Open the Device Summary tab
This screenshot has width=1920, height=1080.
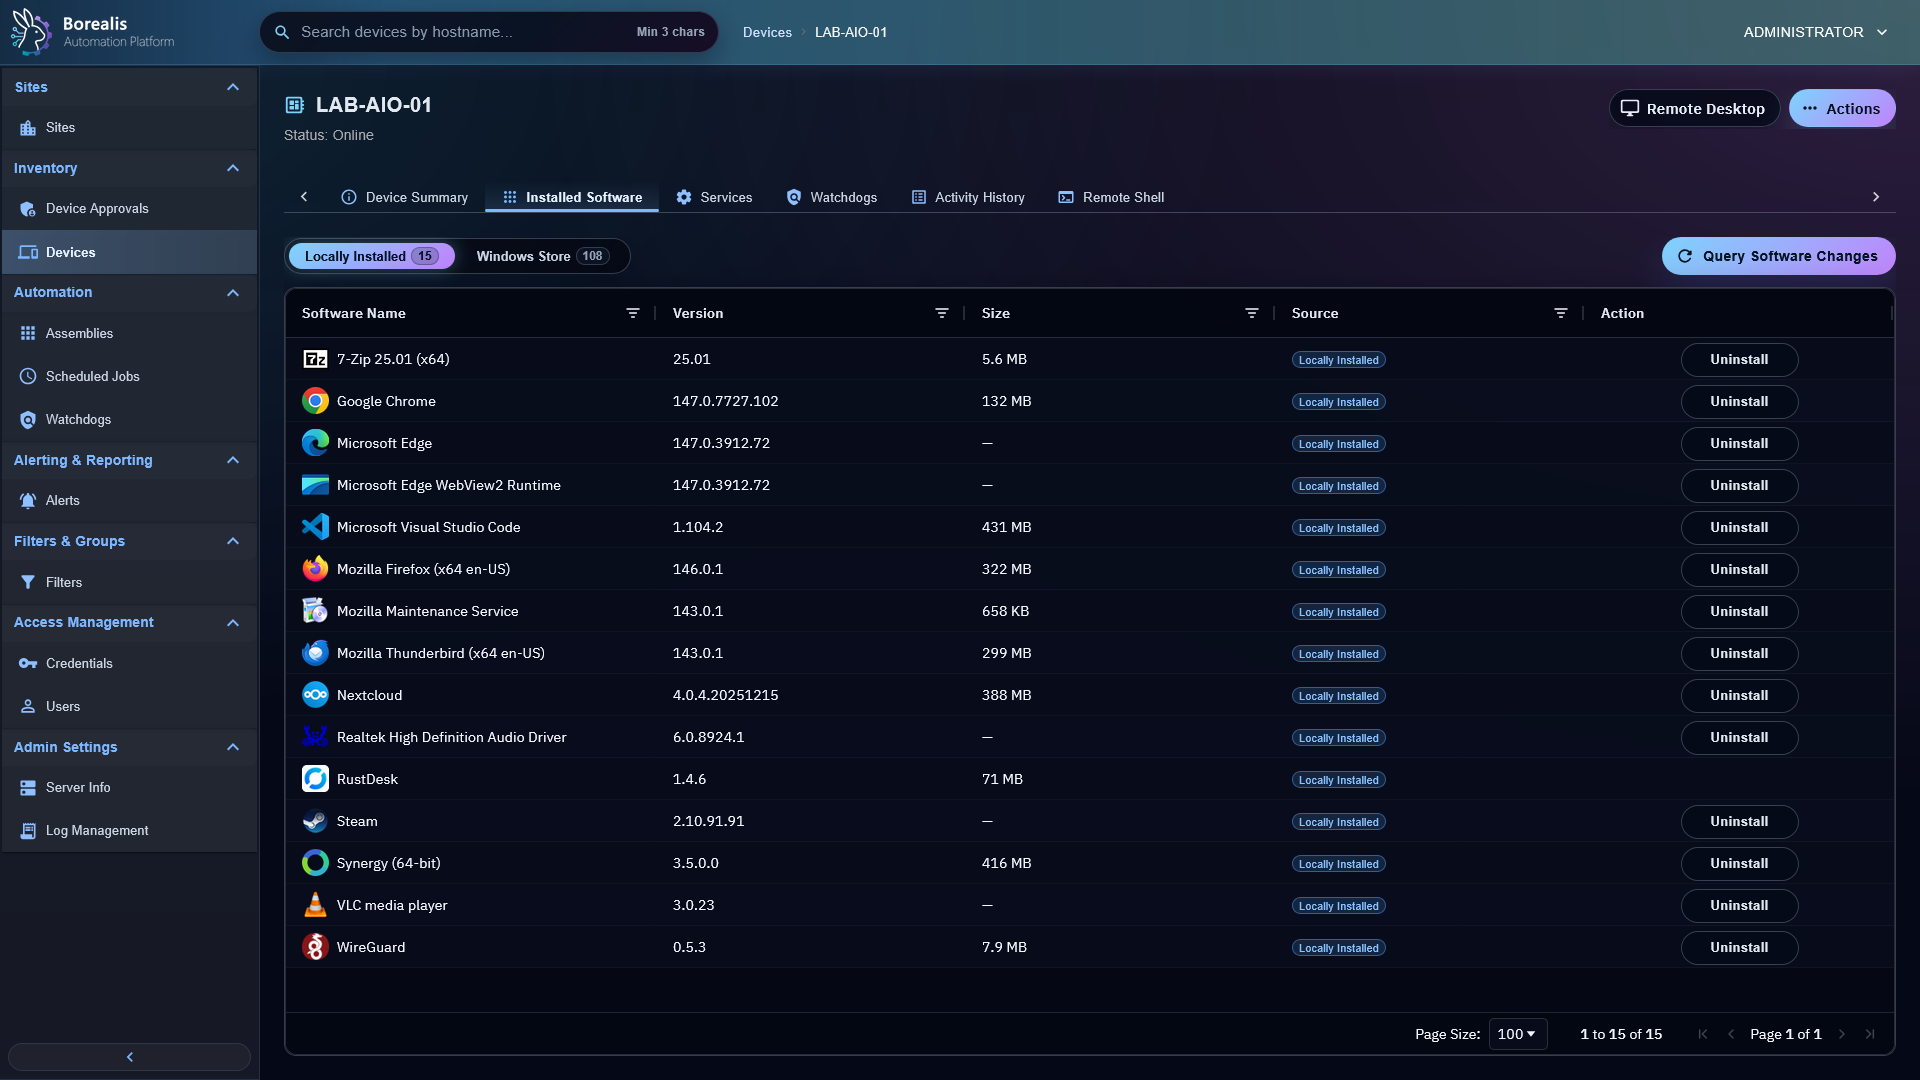405,197
